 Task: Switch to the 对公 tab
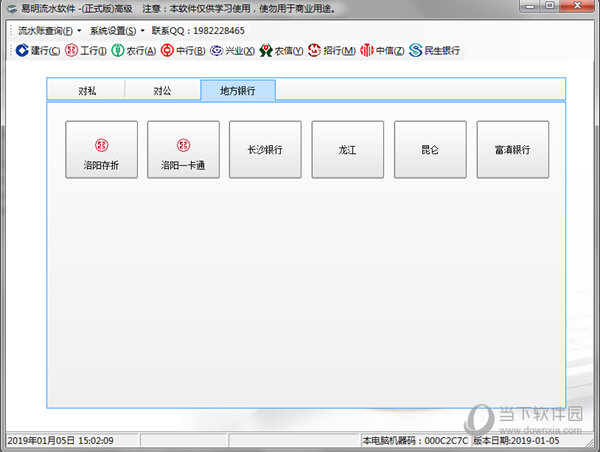coord(162,91)
